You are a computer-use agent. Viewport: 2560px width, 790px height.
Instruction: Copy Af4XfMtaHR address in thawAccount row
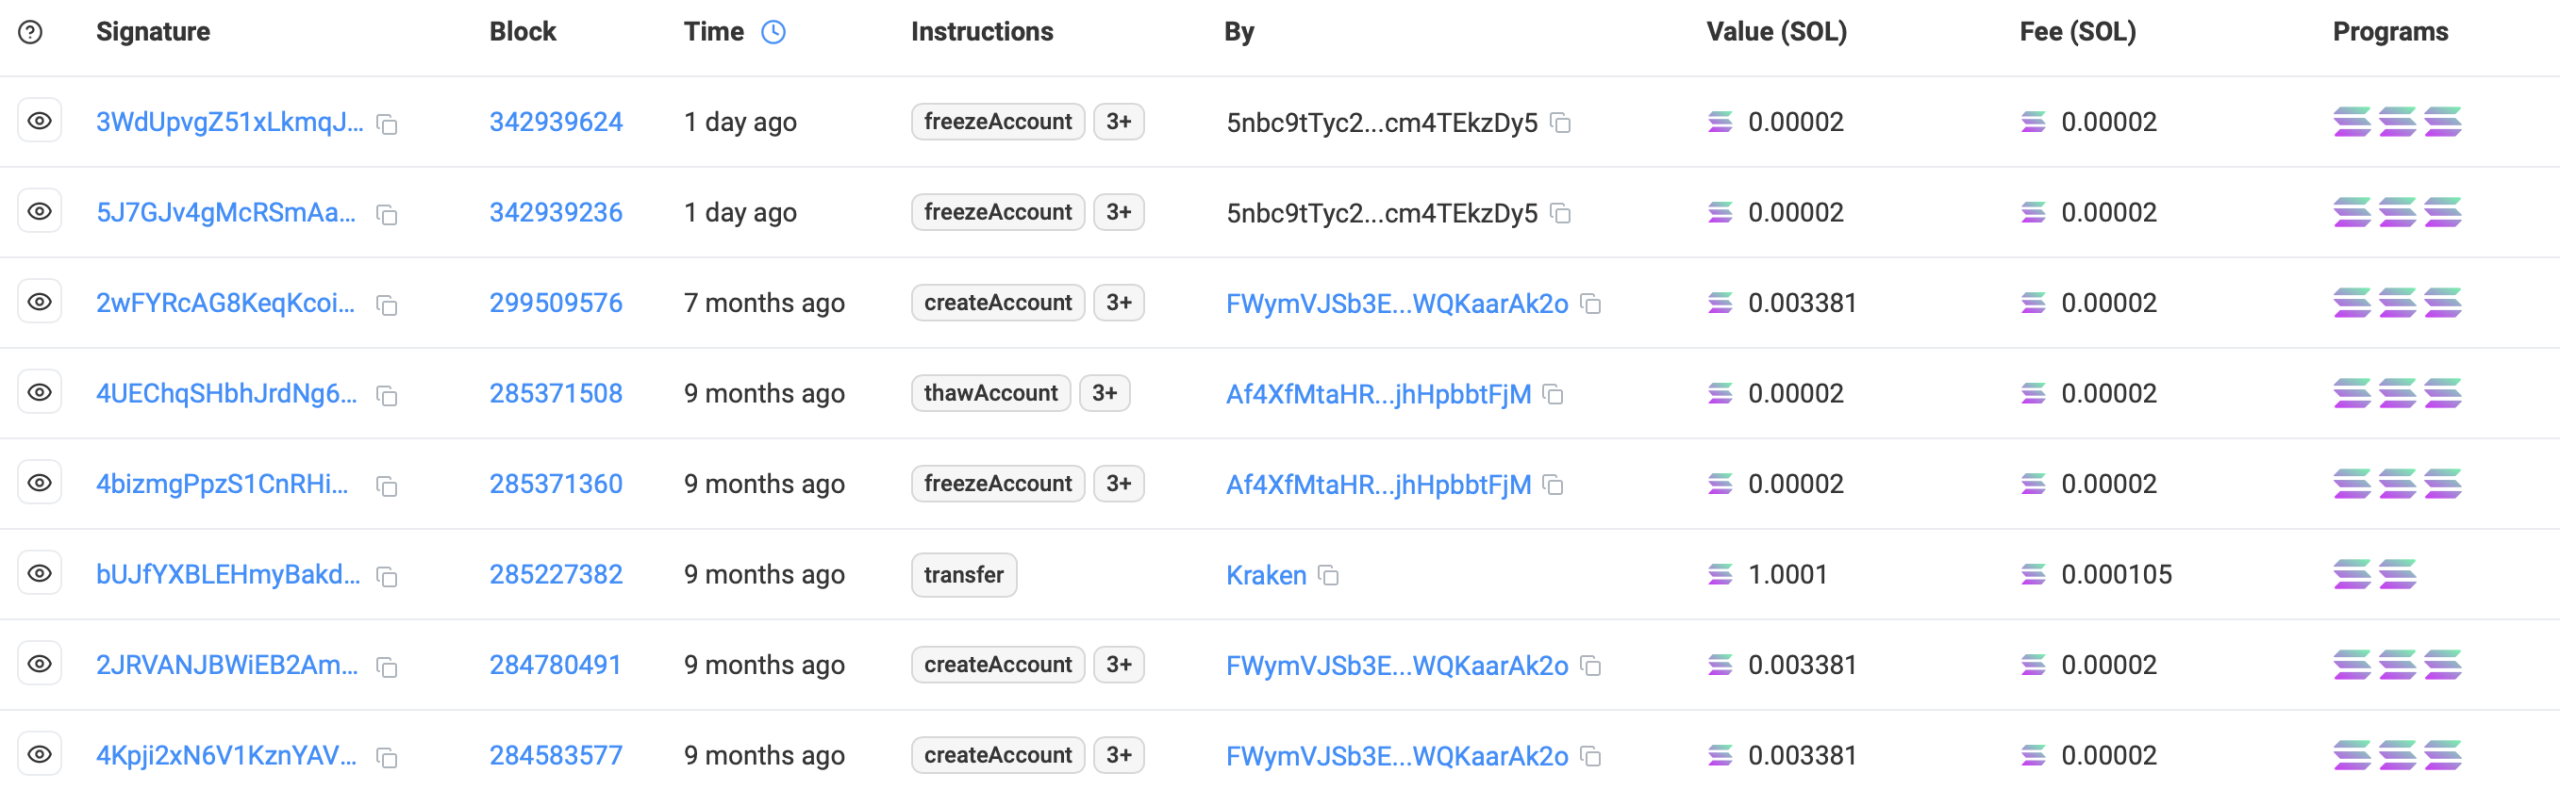click(1553, 395)
